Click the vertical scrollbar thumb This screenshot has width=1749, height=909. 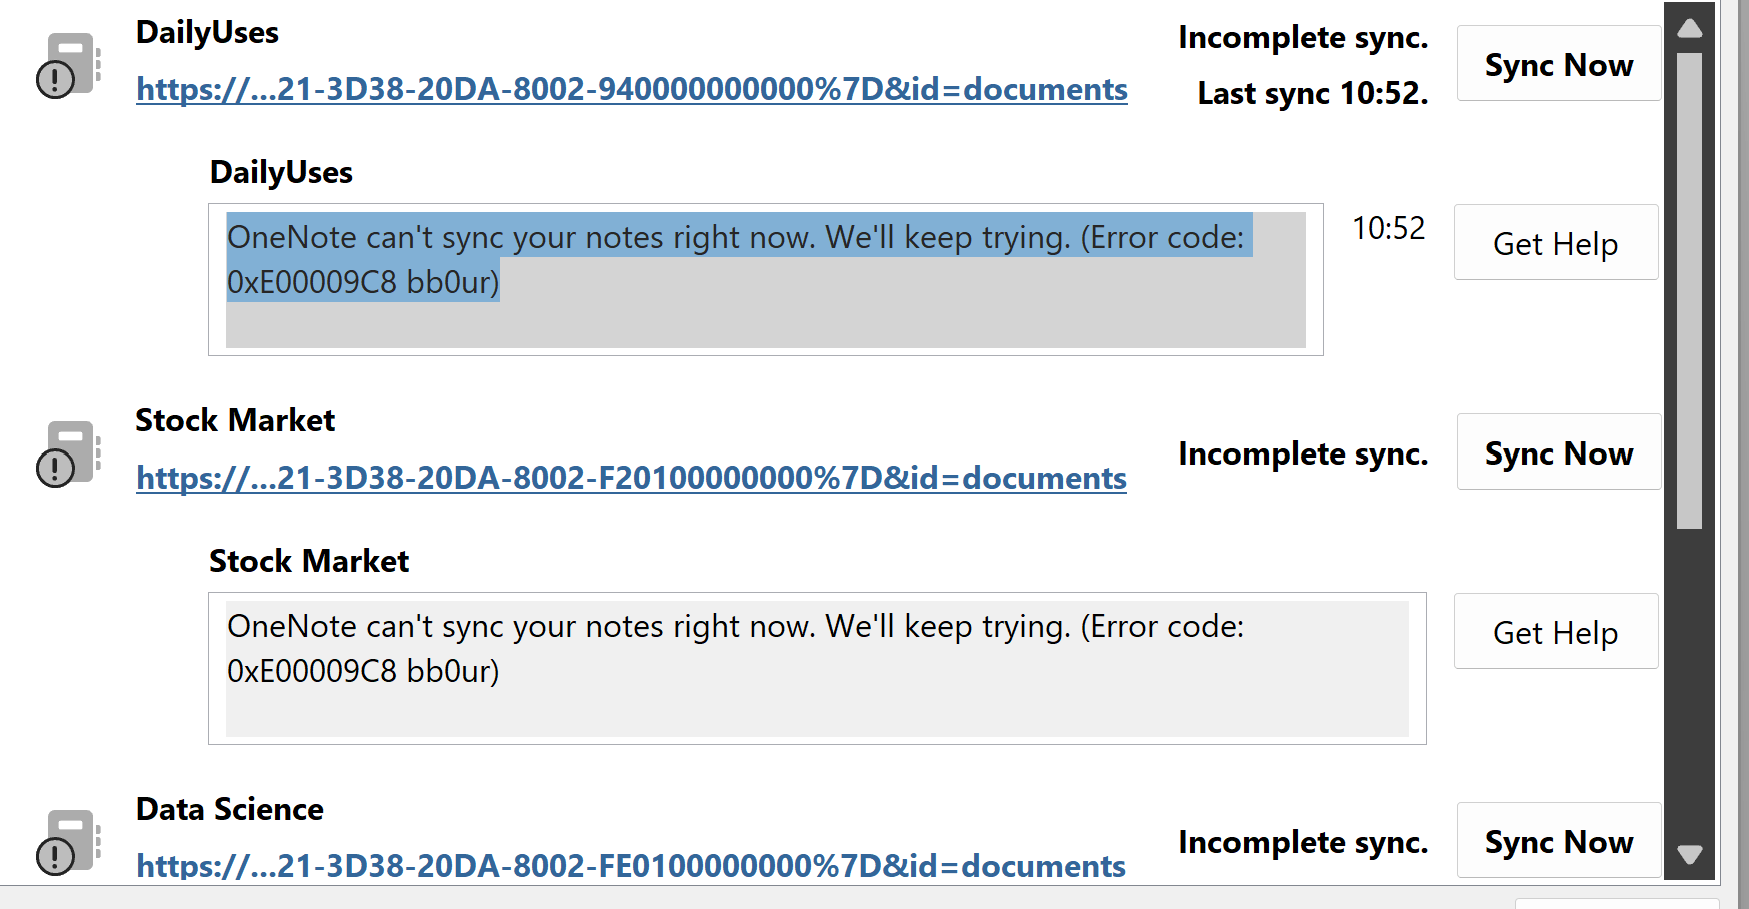(x=1690, y=290)
